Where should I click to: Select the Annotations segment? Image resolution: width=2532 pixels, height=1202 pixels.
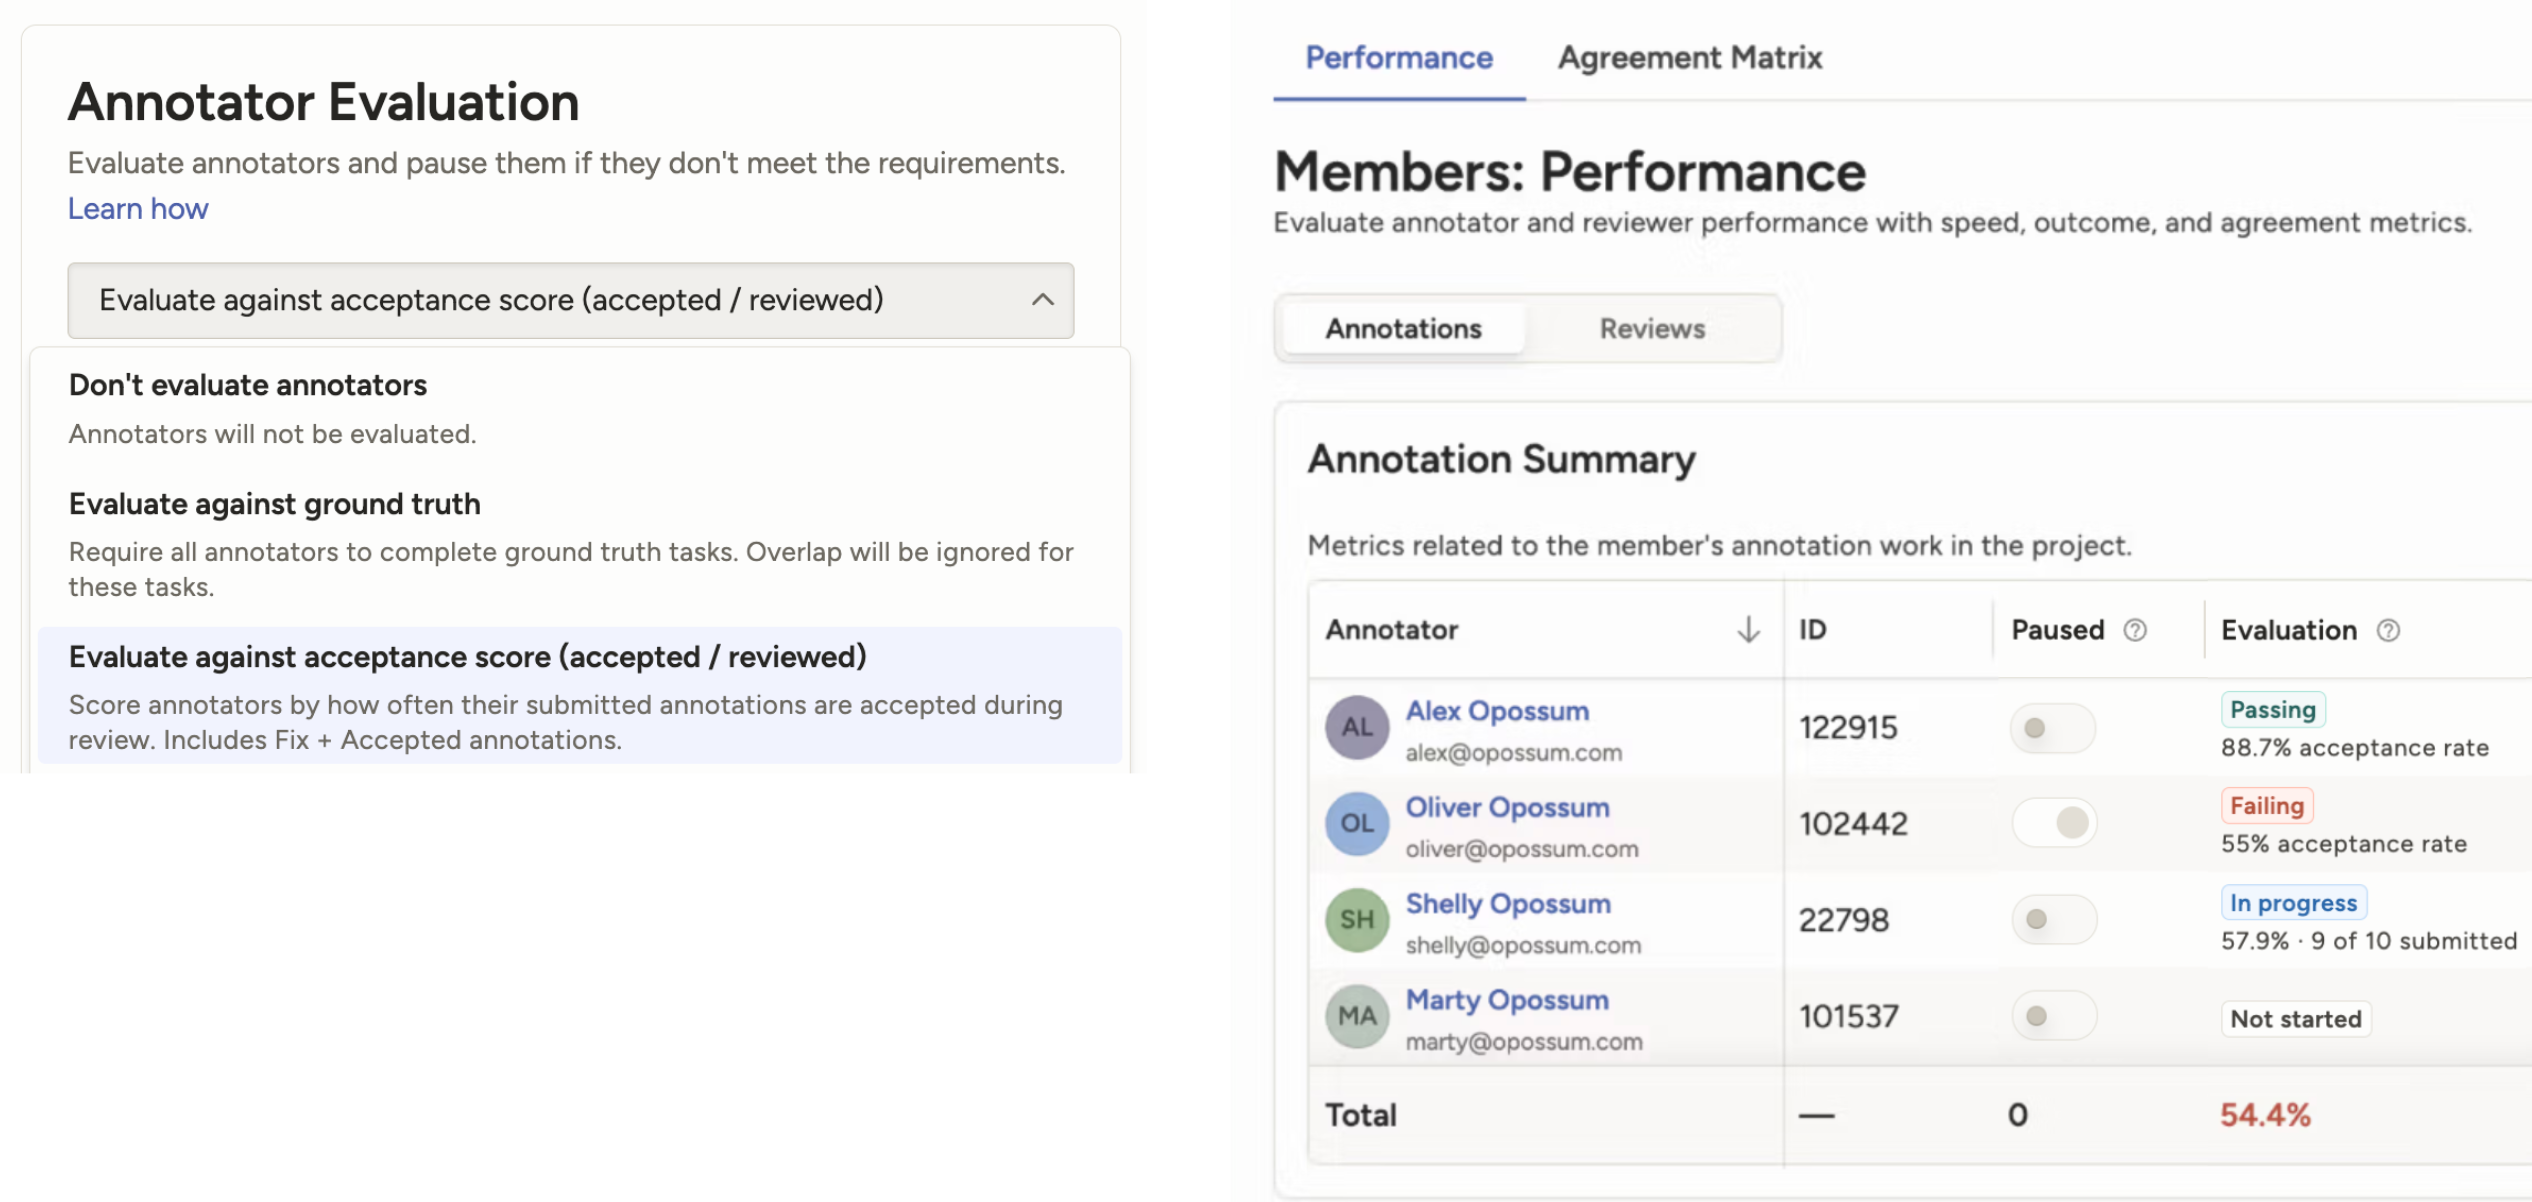(1403, 328)
